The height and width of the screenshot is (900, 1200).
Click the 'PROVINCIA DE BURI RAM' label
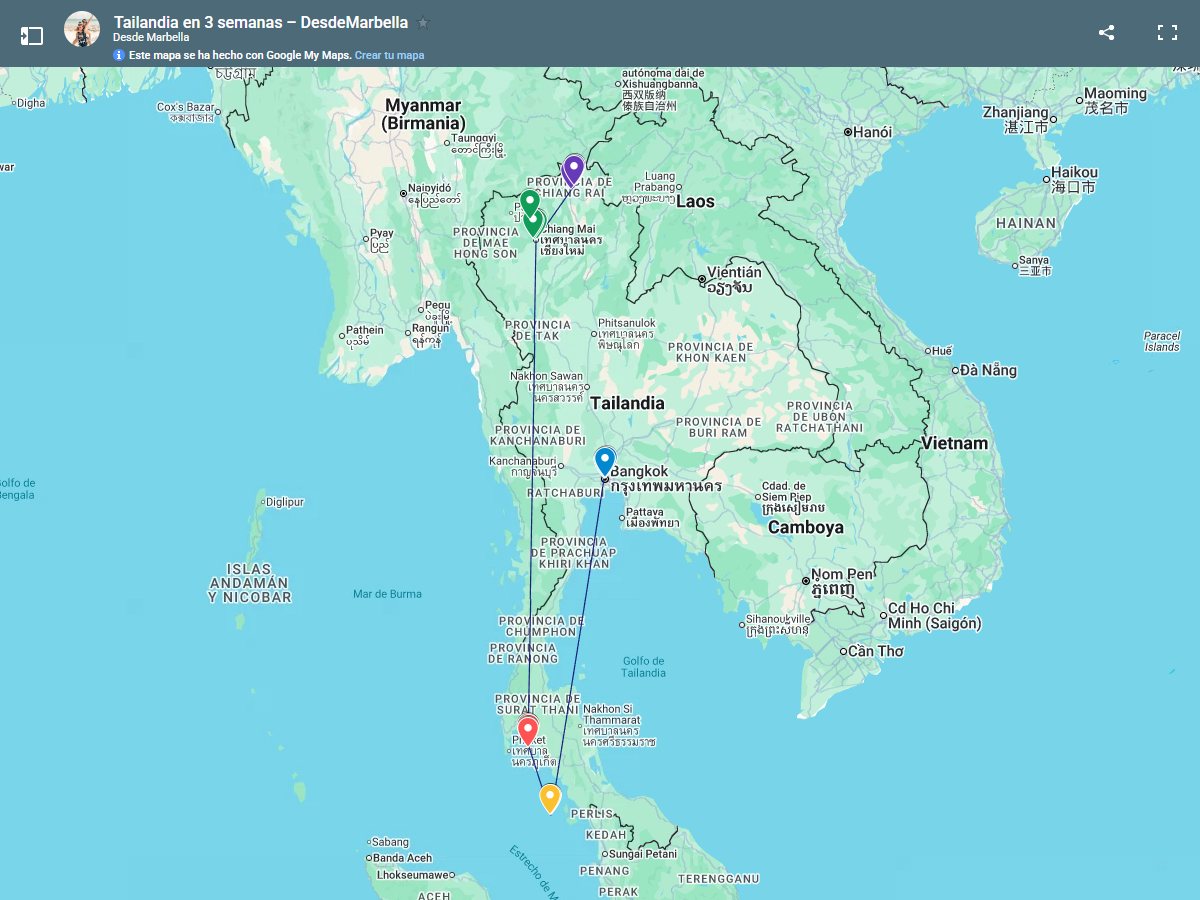coord(719,427)
